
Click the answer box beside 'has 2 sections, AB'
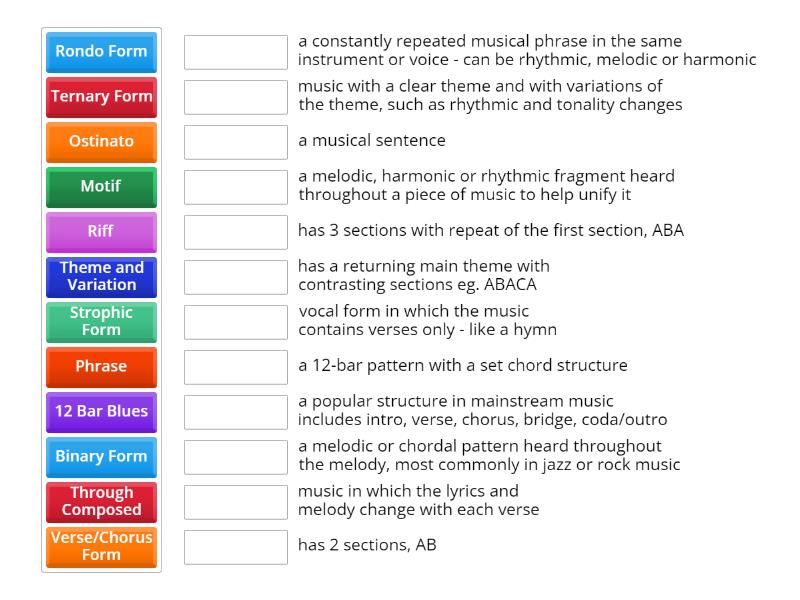pyautogui.click(x=236, y=547)
